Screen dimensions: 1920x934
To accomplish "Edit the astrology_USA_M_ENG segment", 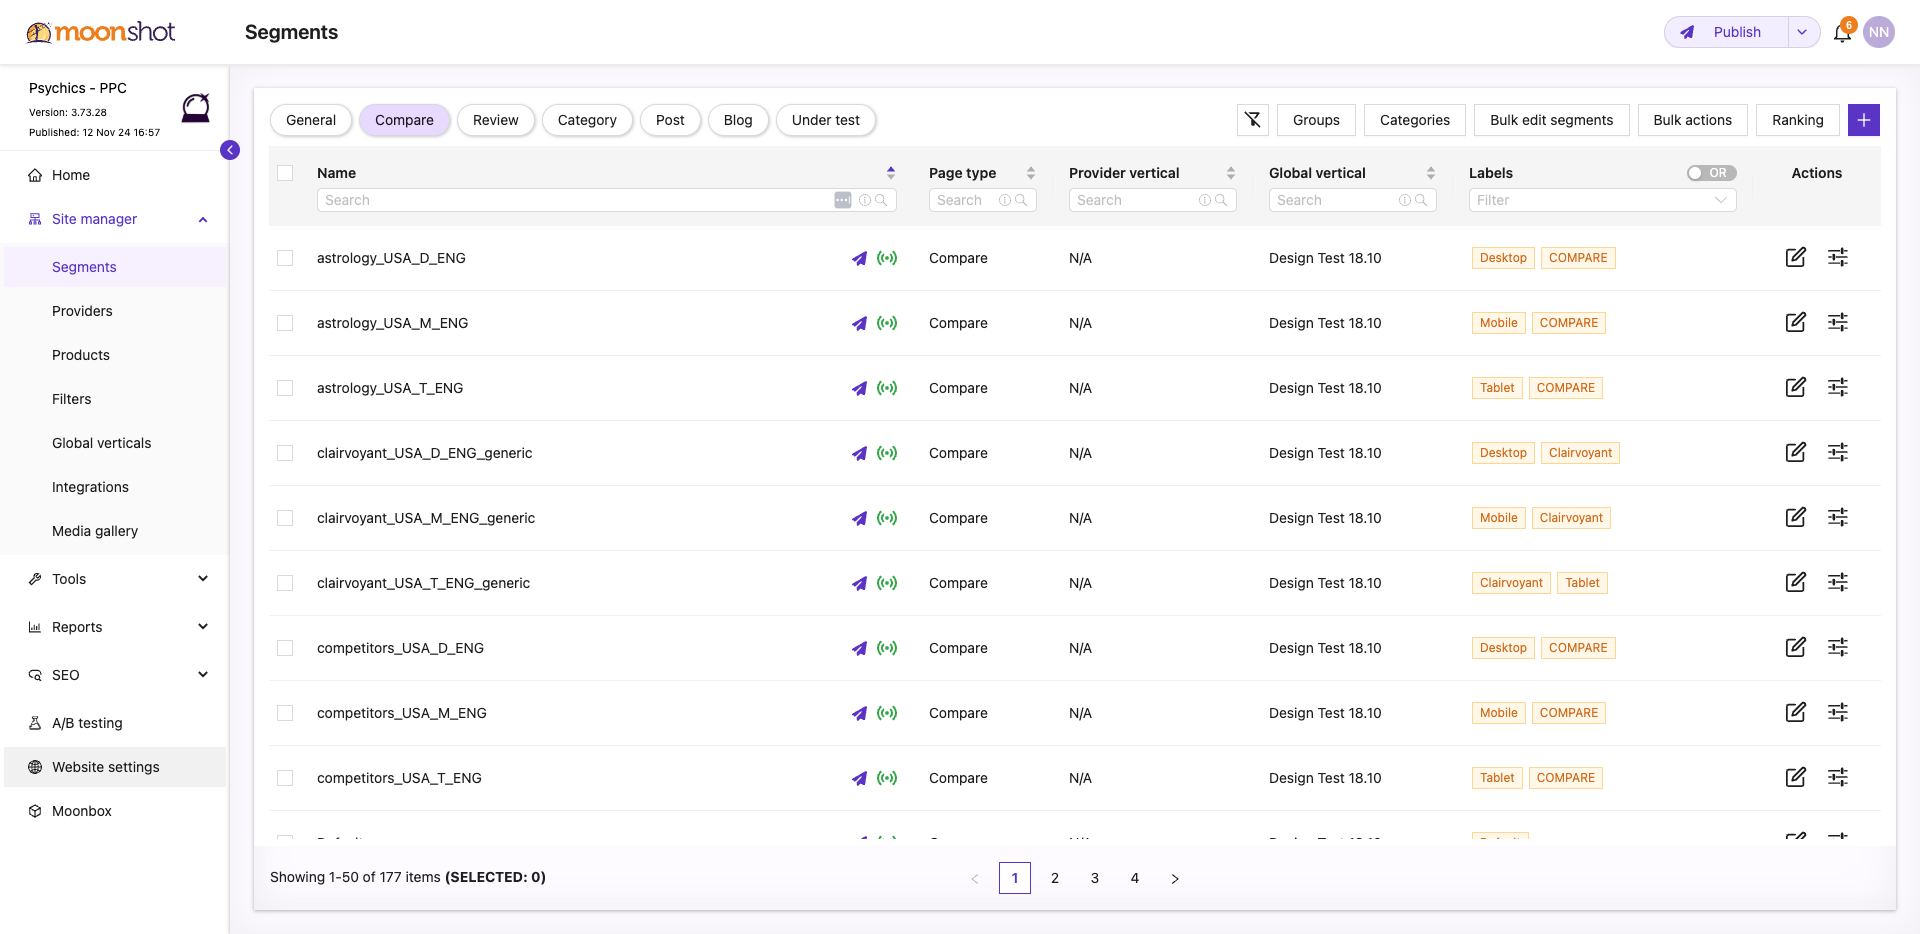I will coord(1796,322).
